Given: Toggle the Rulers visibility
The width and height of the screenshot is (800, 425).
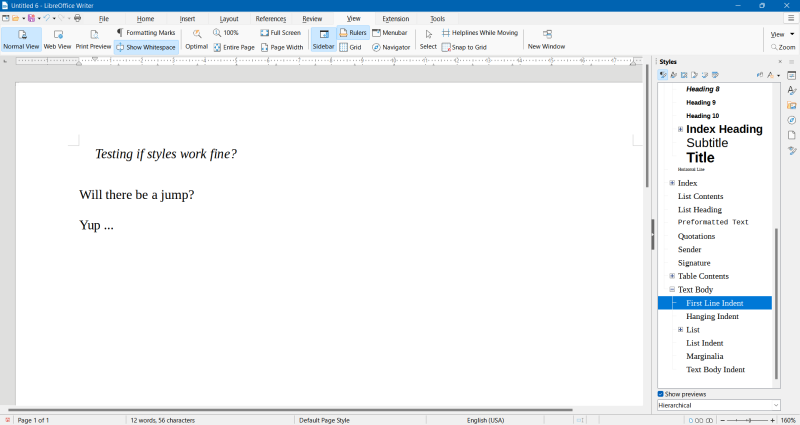Looking at the screenshot, I should [x=352, y=33].
